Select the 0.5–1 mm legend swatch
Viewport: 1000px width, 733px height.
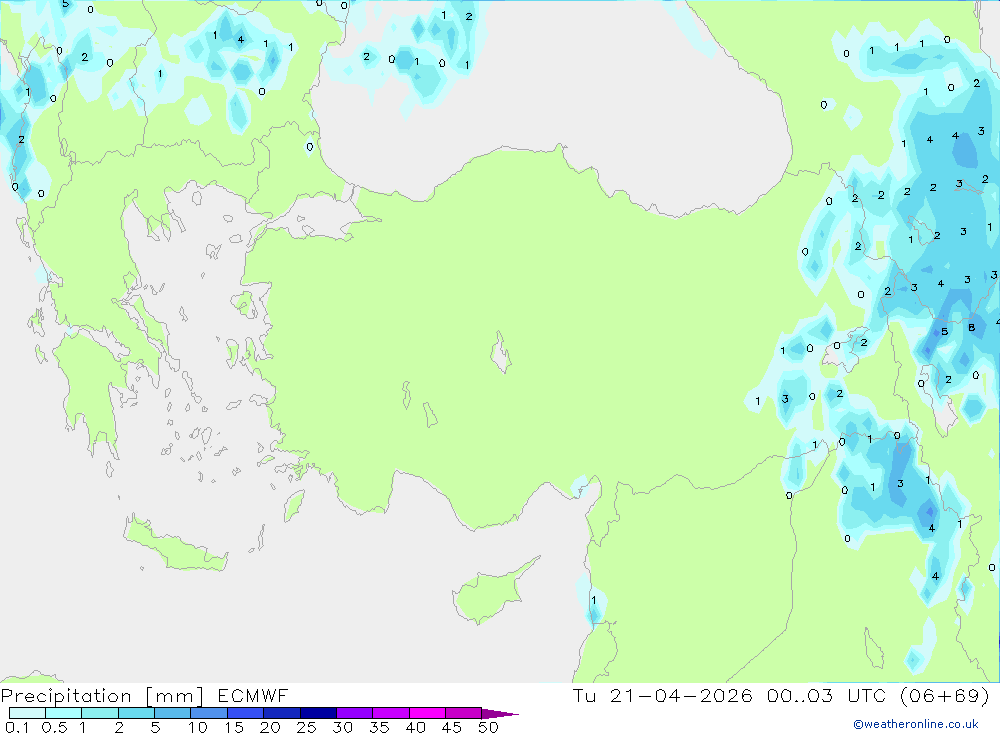pos(64,713)
